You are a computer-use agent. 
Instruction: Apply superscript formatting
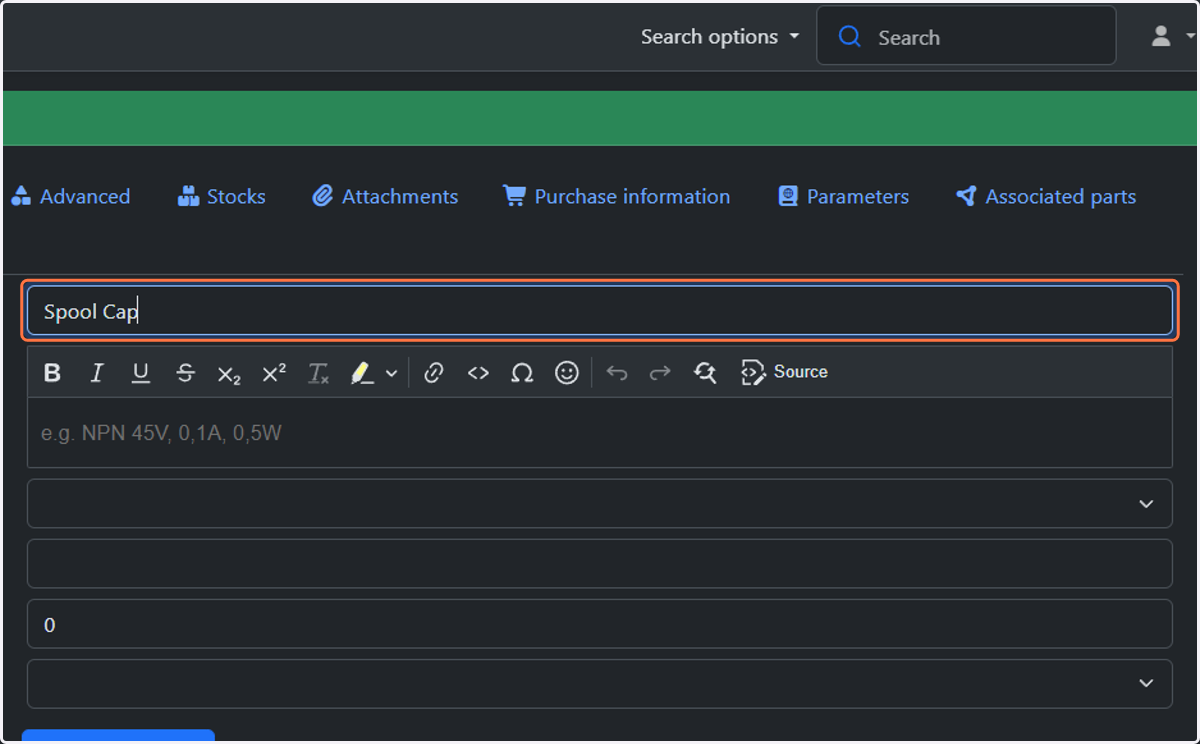click(273, 373)
